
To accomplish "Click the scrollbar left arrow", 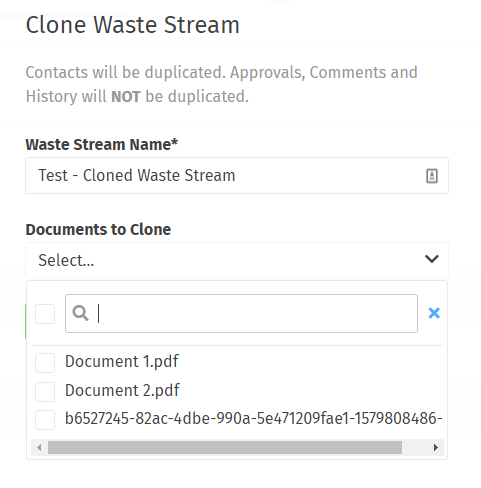I will pyautogui.click(x=39, y=447).
